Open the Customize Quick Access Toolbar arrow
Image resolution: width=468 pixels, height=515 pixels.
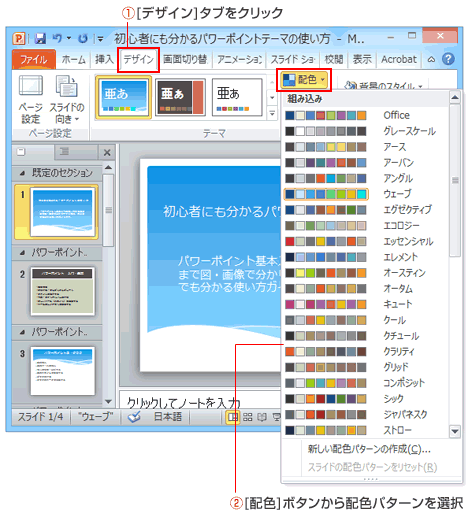(x=100, y=39)
